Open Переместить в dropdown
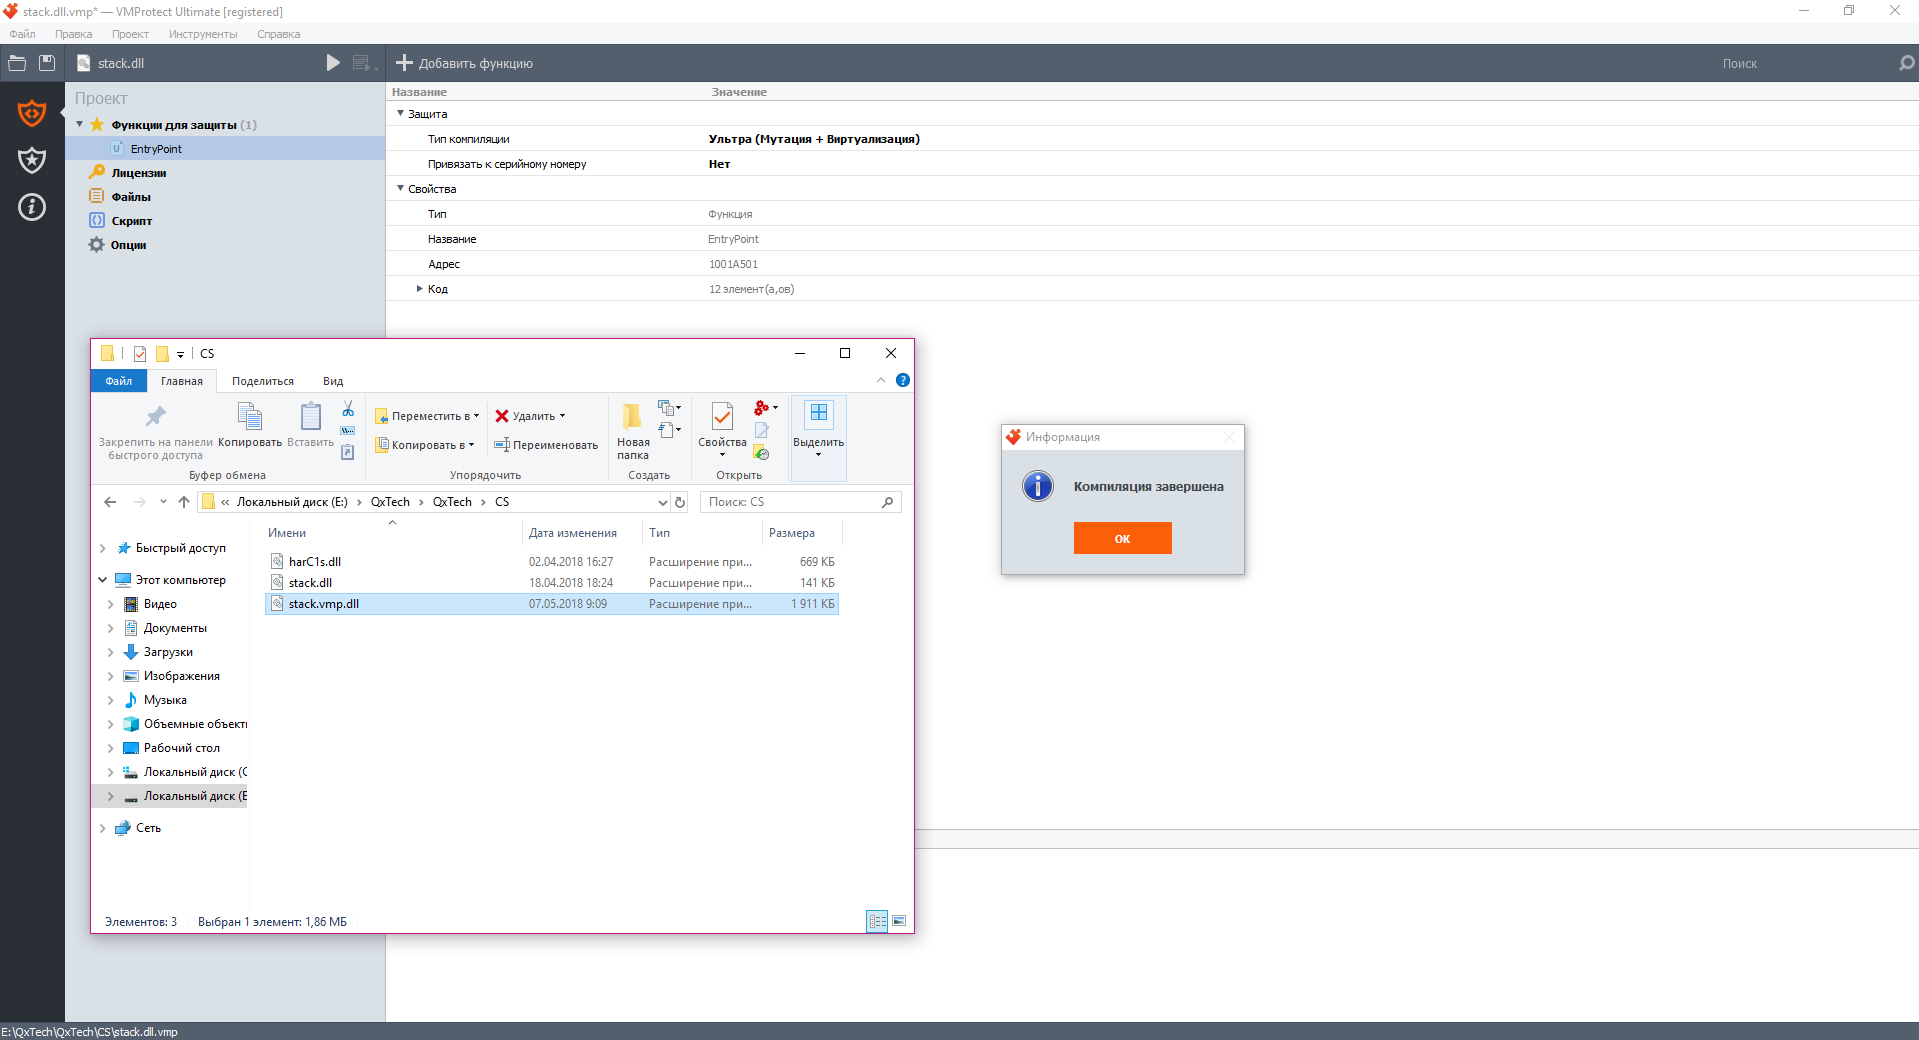The height and width of the screenshot is (1040, 1919). coord(428,416)
